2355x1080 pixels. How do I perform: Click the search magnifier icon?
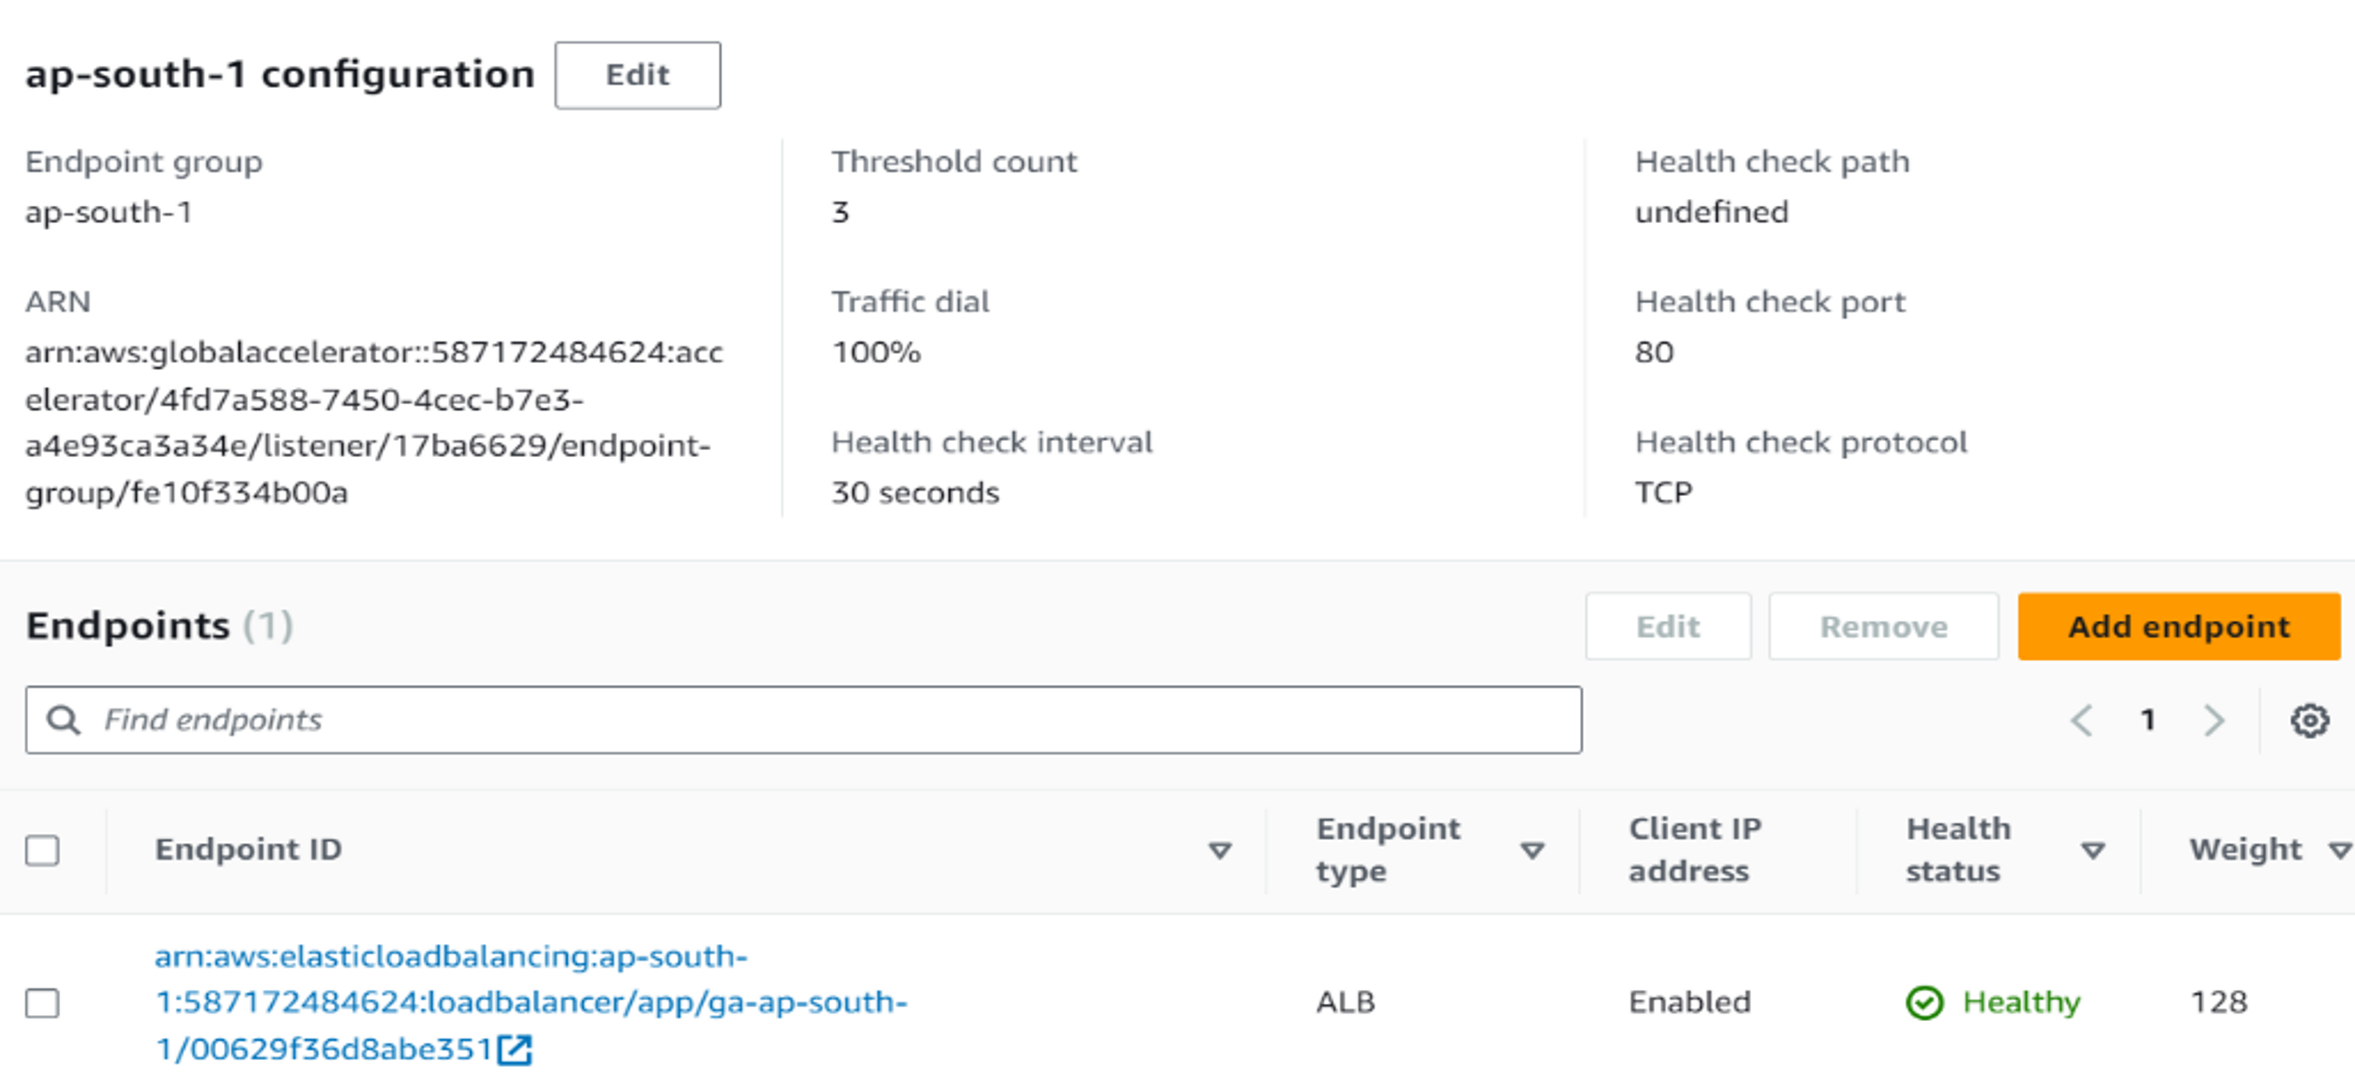64,720
